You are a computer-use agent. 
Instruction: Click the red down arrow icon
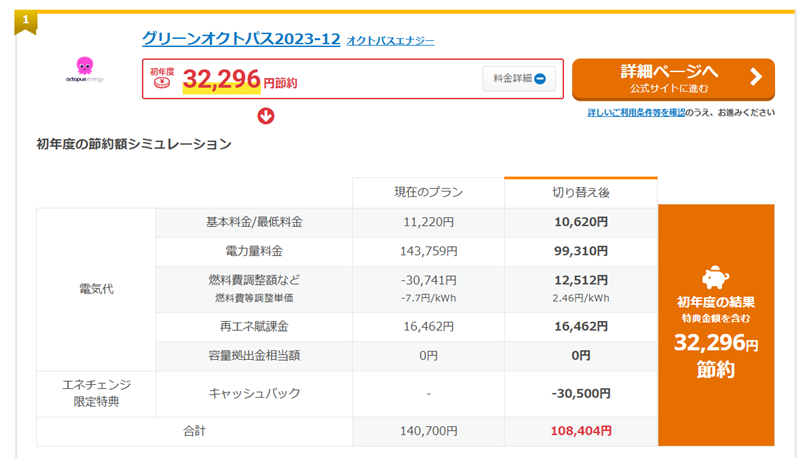tap(267, 115)
